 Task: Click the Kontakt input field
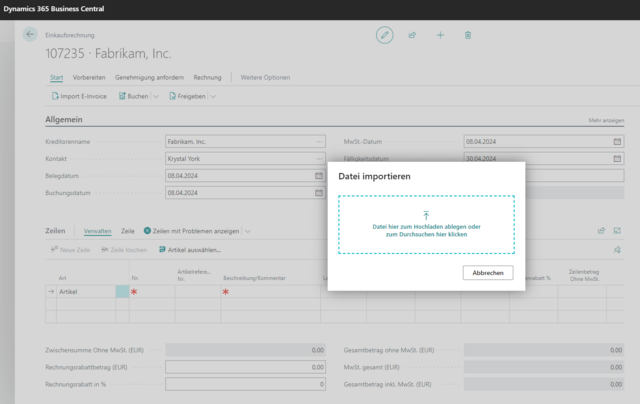pyautogui.click(x=245, y=159)
